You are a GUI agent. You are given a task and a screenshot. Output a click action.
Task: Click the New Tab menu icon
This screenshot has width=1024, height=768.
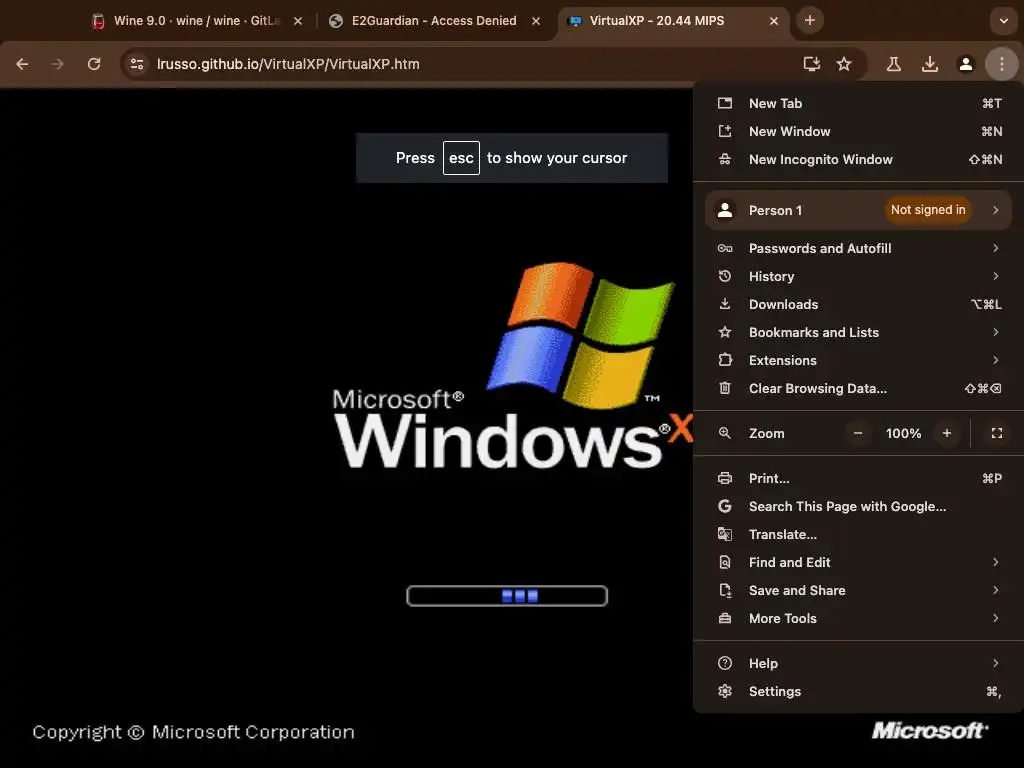pos(725,103)
